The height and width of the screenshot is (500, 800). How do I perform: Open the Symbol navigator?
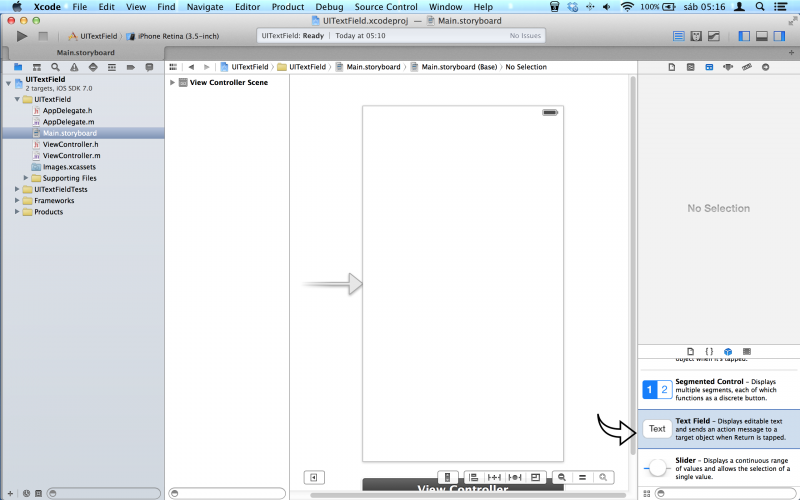coord(37,67)
